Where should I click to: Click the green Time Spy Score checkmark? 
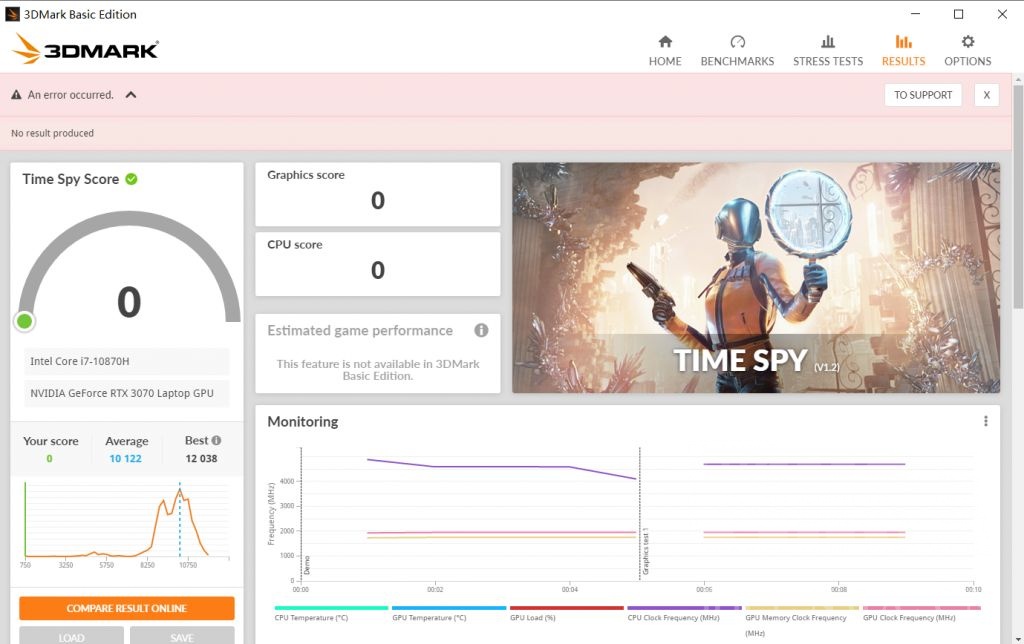coord(131,179)
